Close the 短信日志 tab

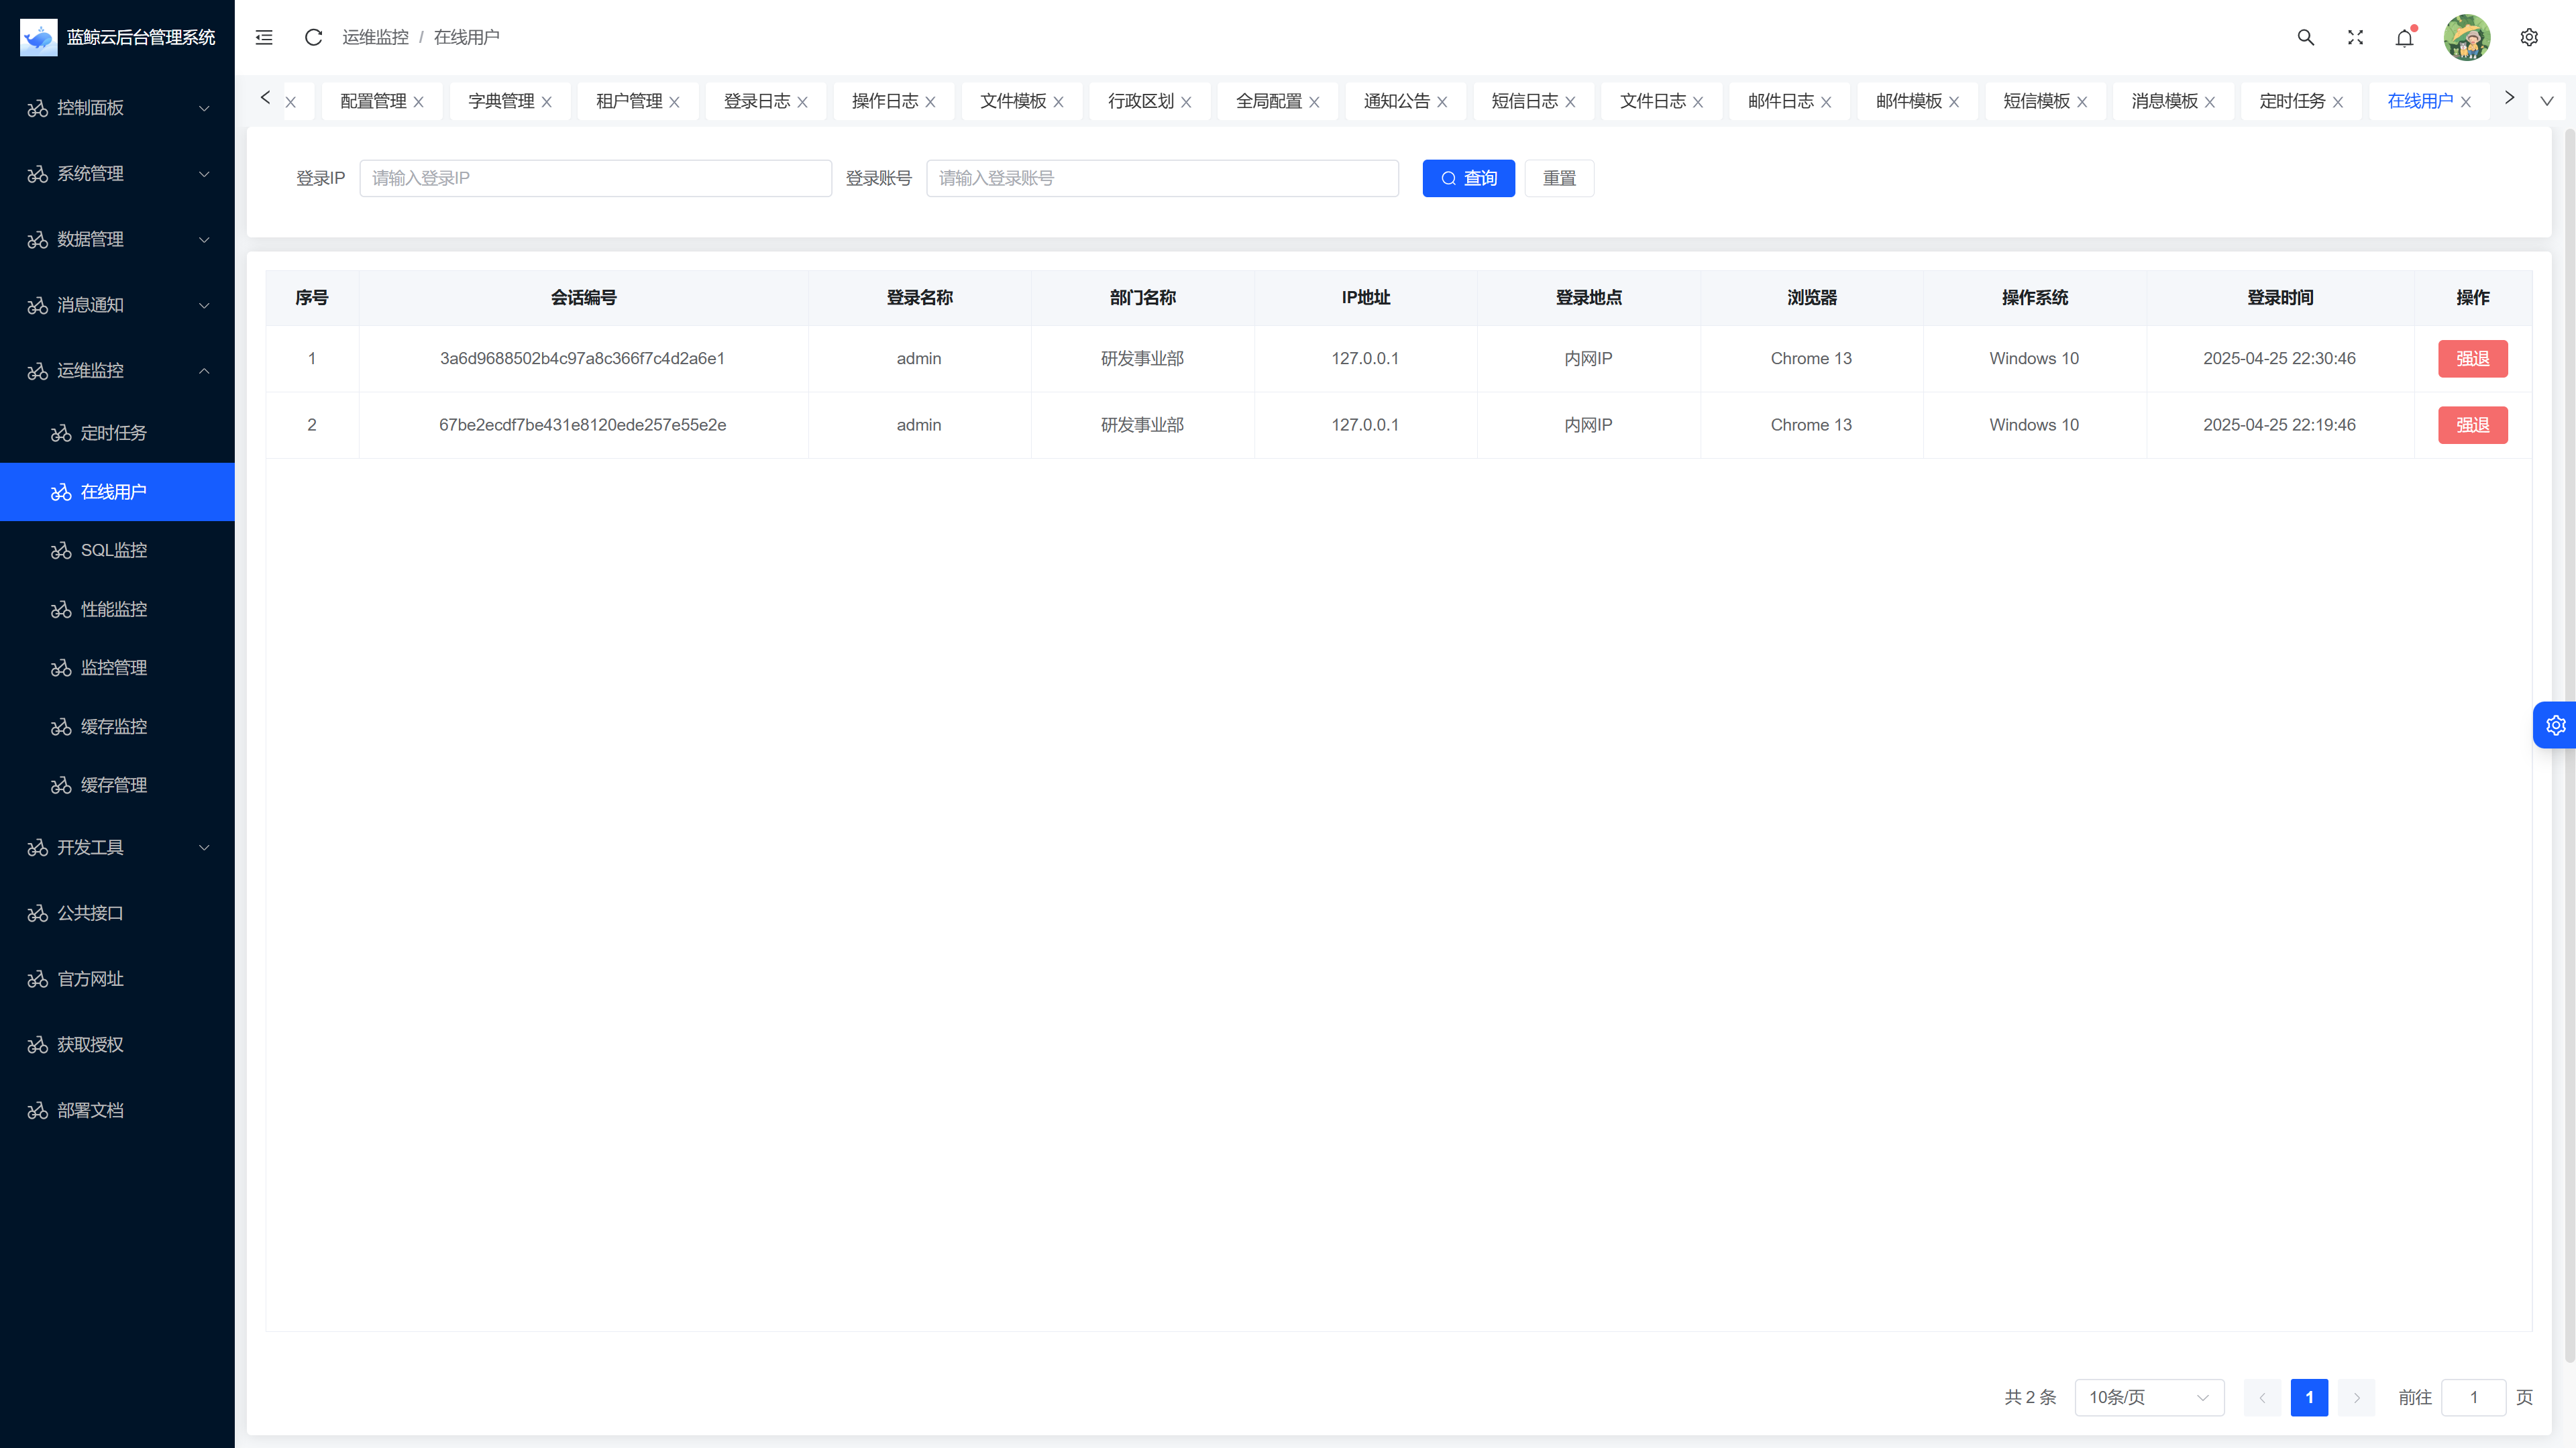click(x=1571, y=102)
